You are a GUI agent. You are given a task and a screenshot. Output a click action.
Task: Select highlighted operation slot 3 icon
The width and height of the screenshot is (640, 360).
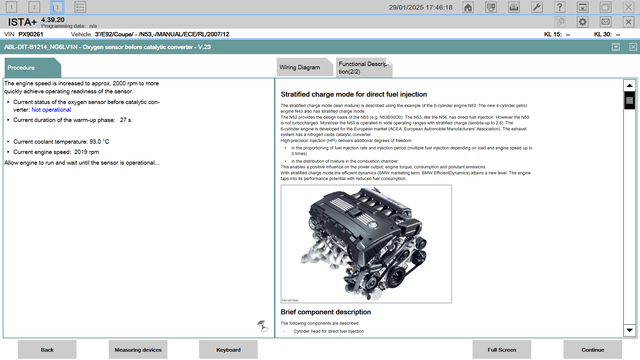coord(57,7)
